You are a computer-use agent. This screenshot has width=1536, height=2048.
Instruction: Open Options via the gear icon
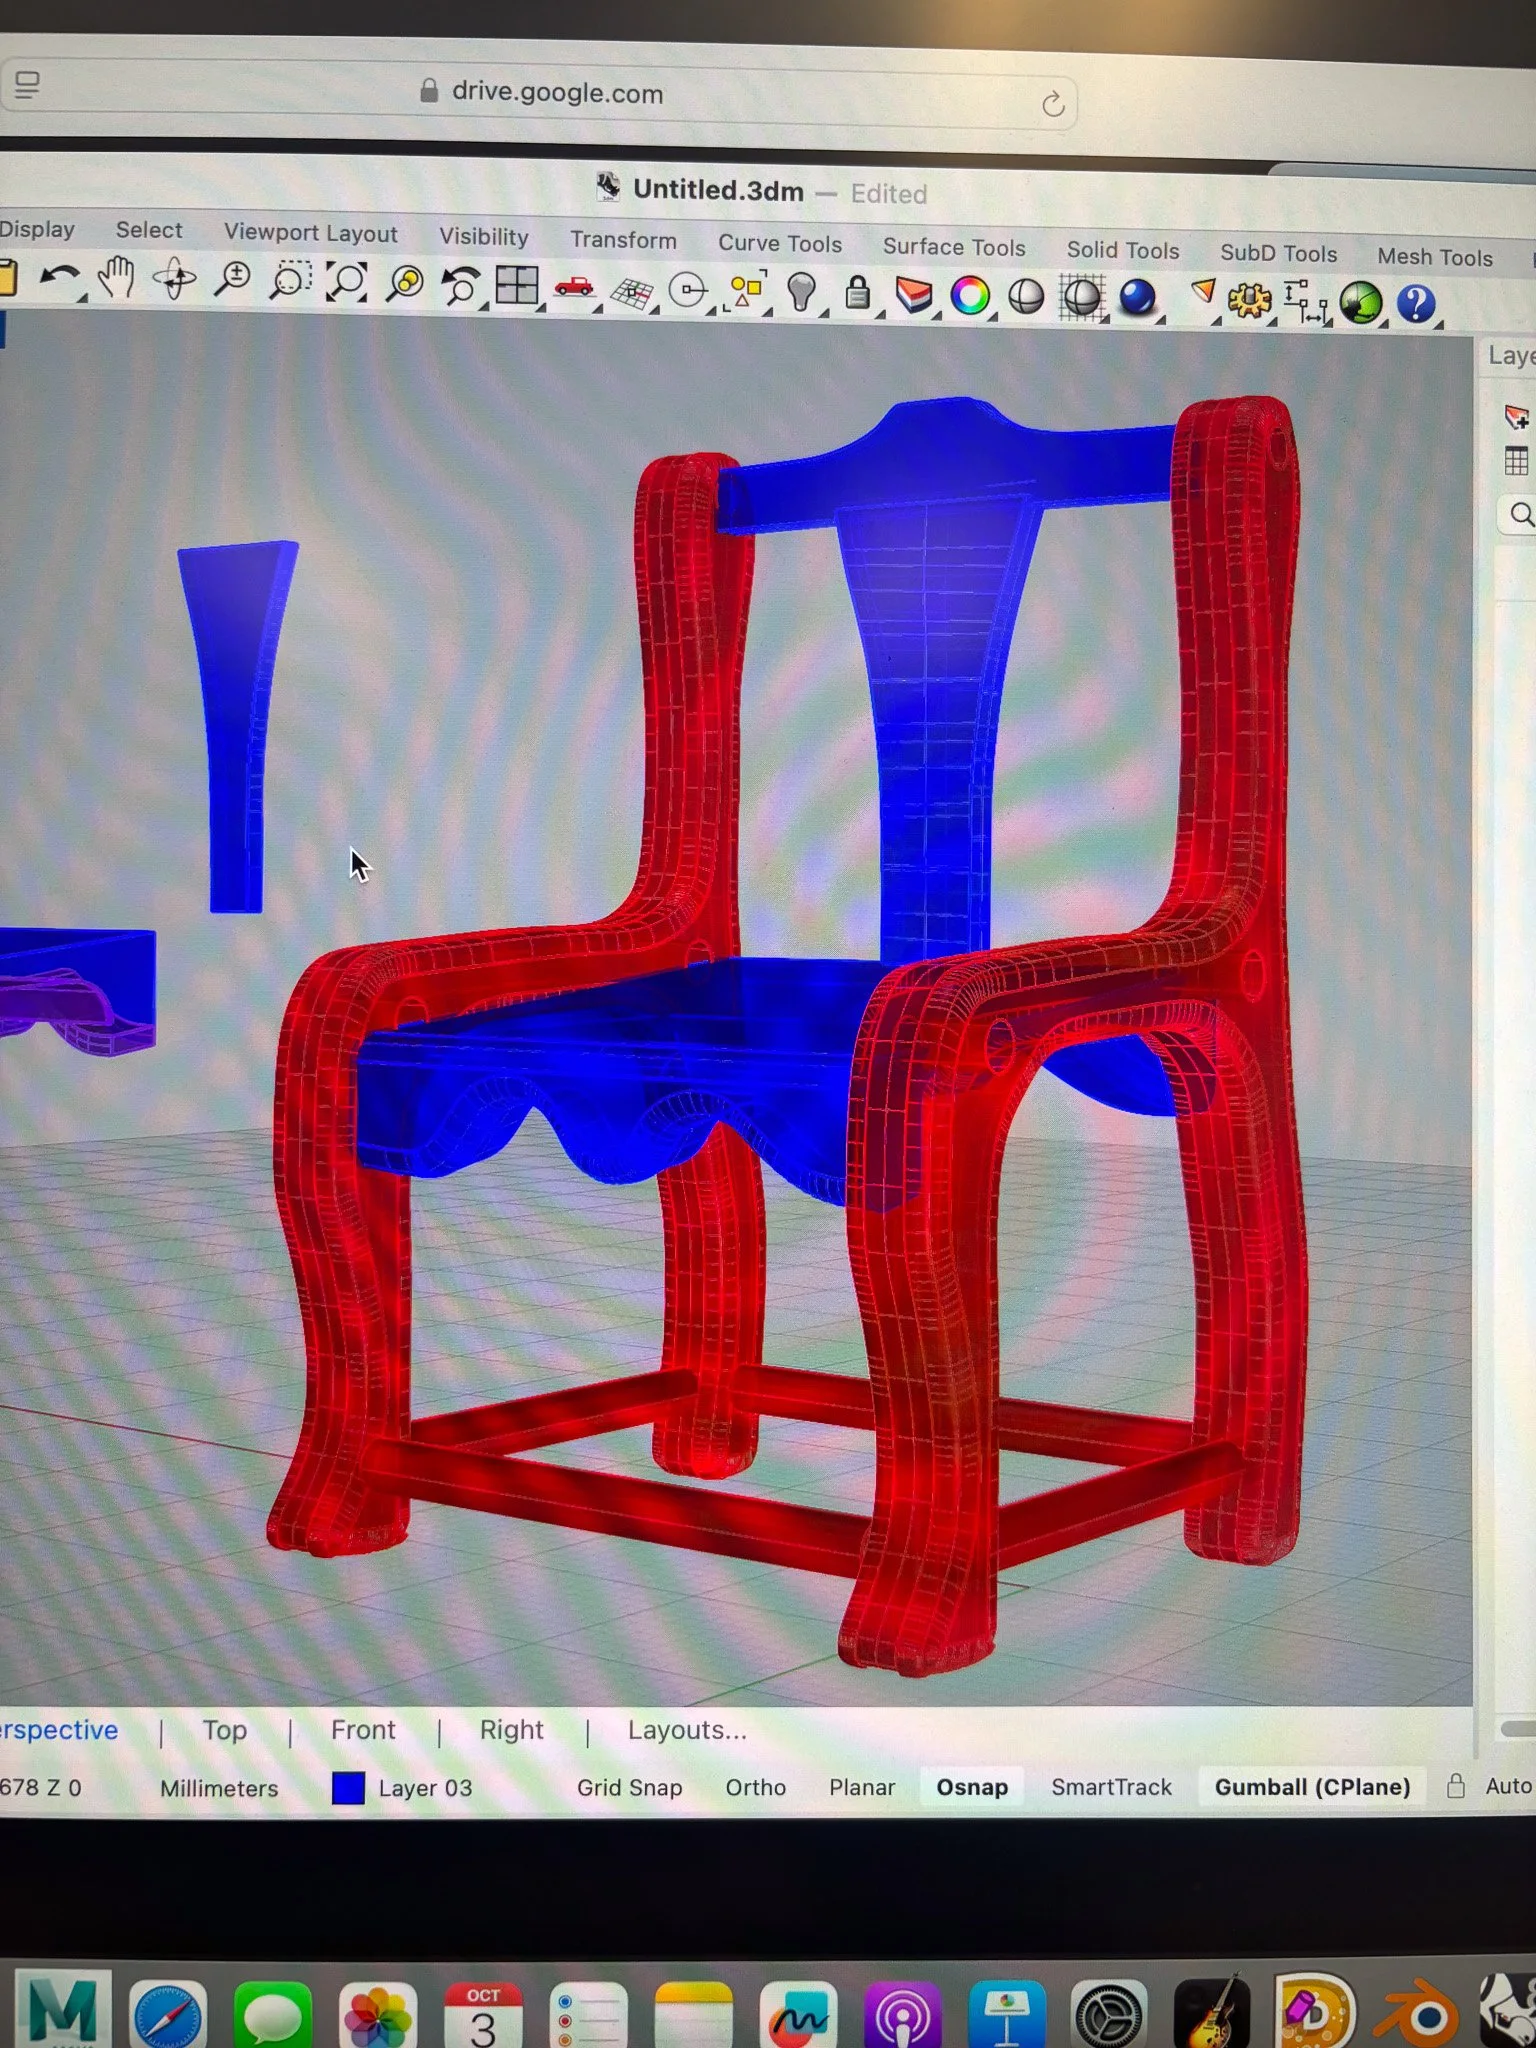point(1249,300)
